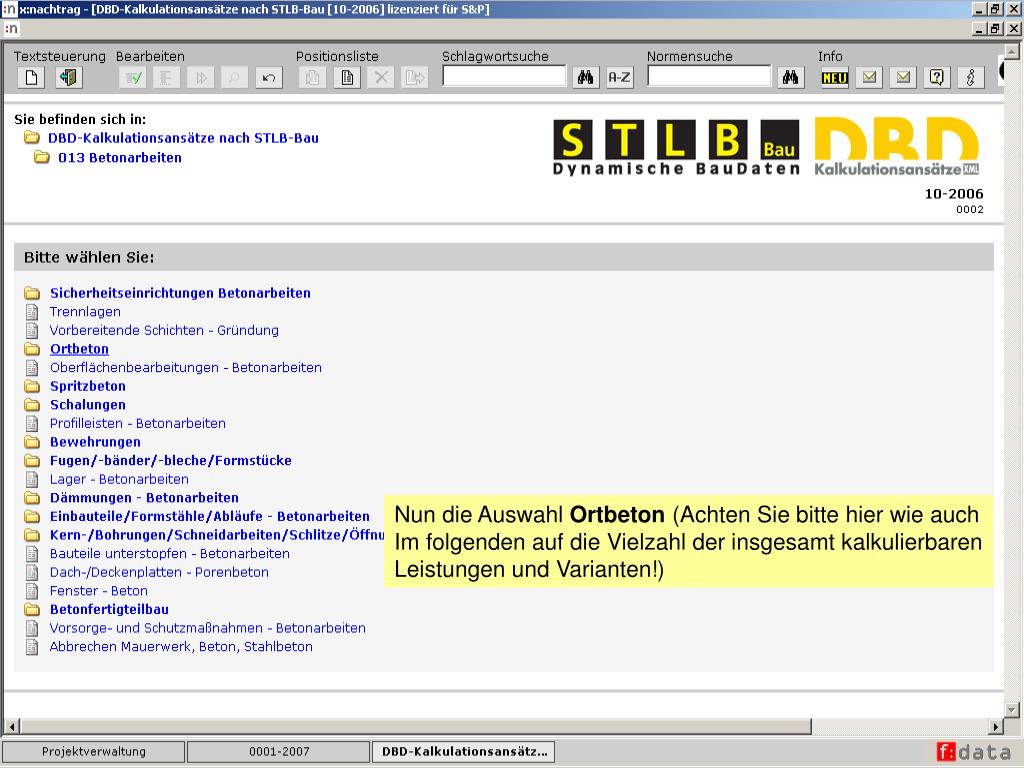Click the horizontal scrollbar thumb
The image size is (1024, 768).
pos(416,726)
